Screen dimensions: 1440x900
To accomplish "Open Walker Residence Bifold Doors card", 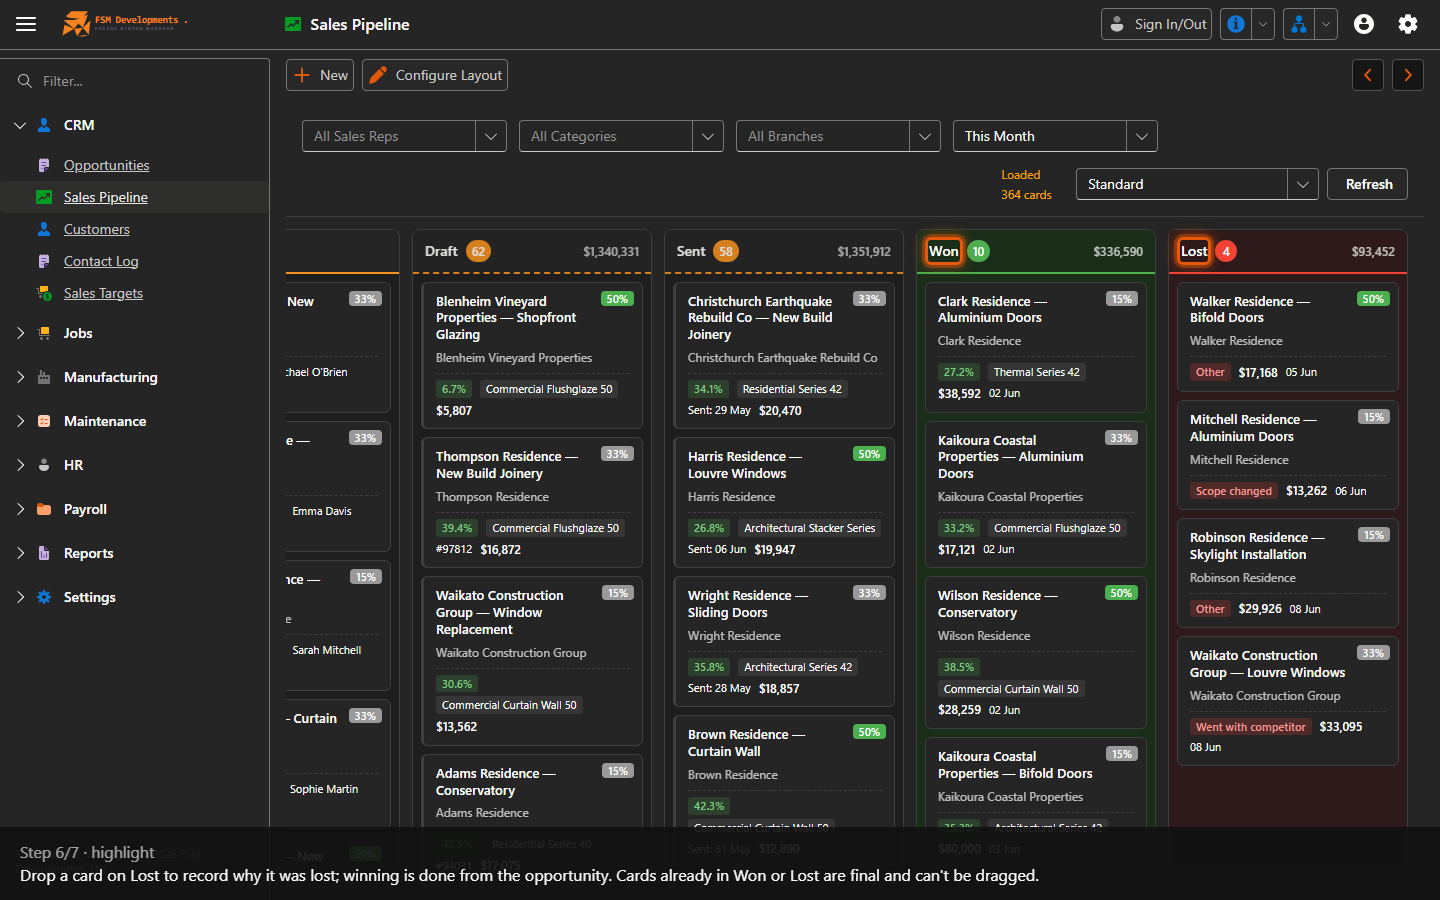I will pyautogui.click(x=1288, y=337).
